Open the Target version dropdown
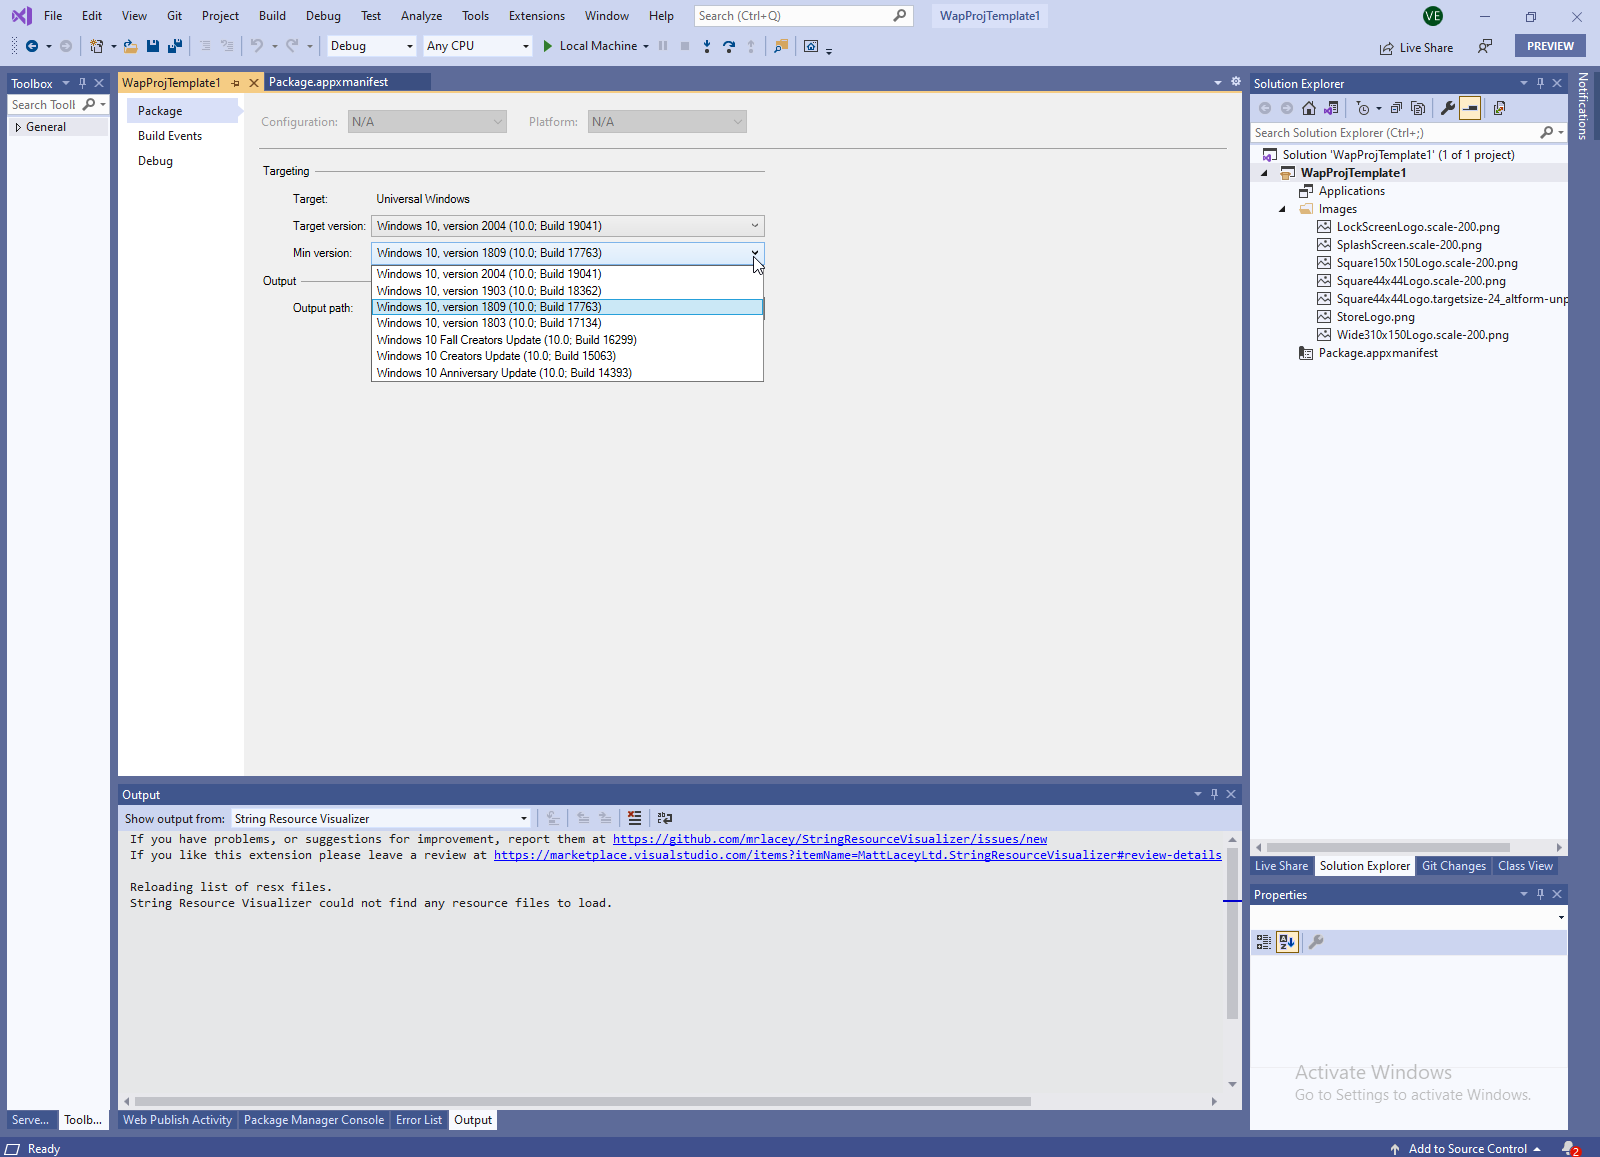Image resolution: width=1600 pixels, height=1157 pixels. point(567,226)
